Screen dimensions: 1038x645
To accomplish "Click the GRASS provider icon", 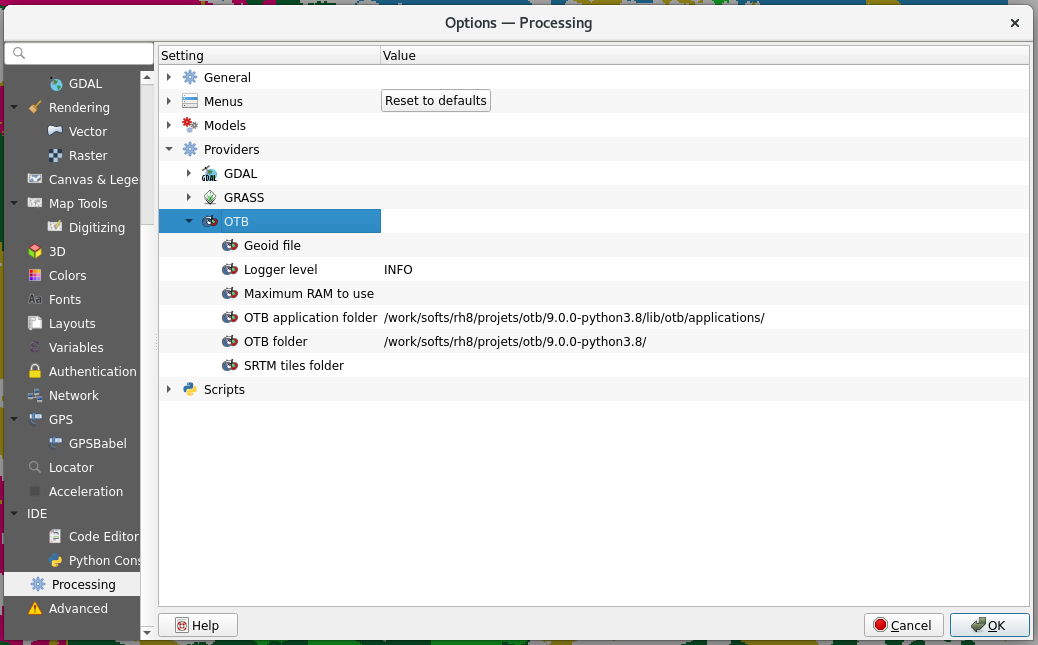I will click(209, 197).
